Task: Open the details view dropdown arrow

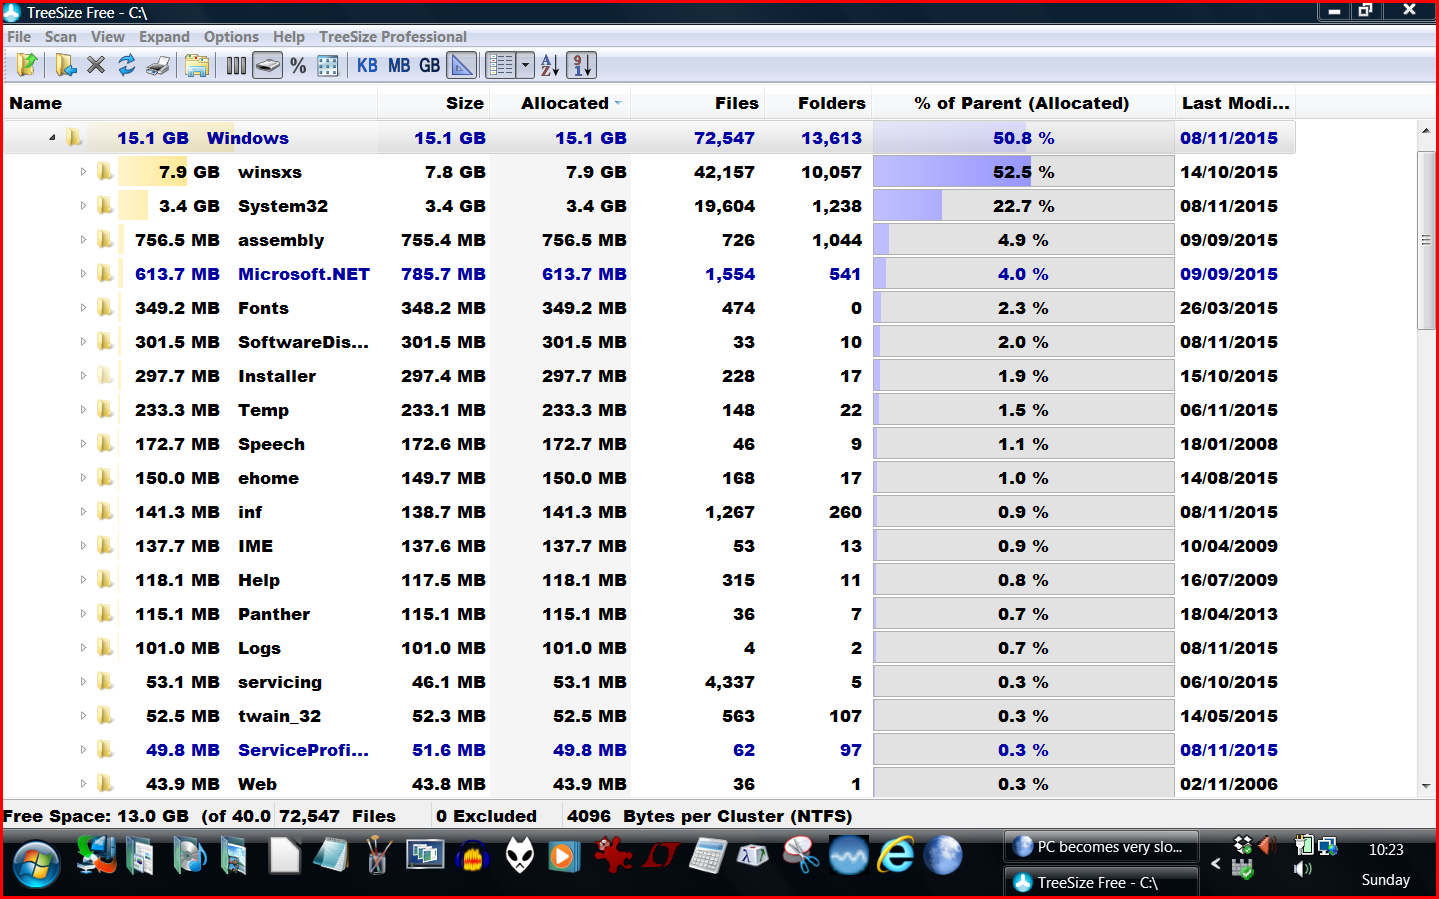Action: coord(525,66)
